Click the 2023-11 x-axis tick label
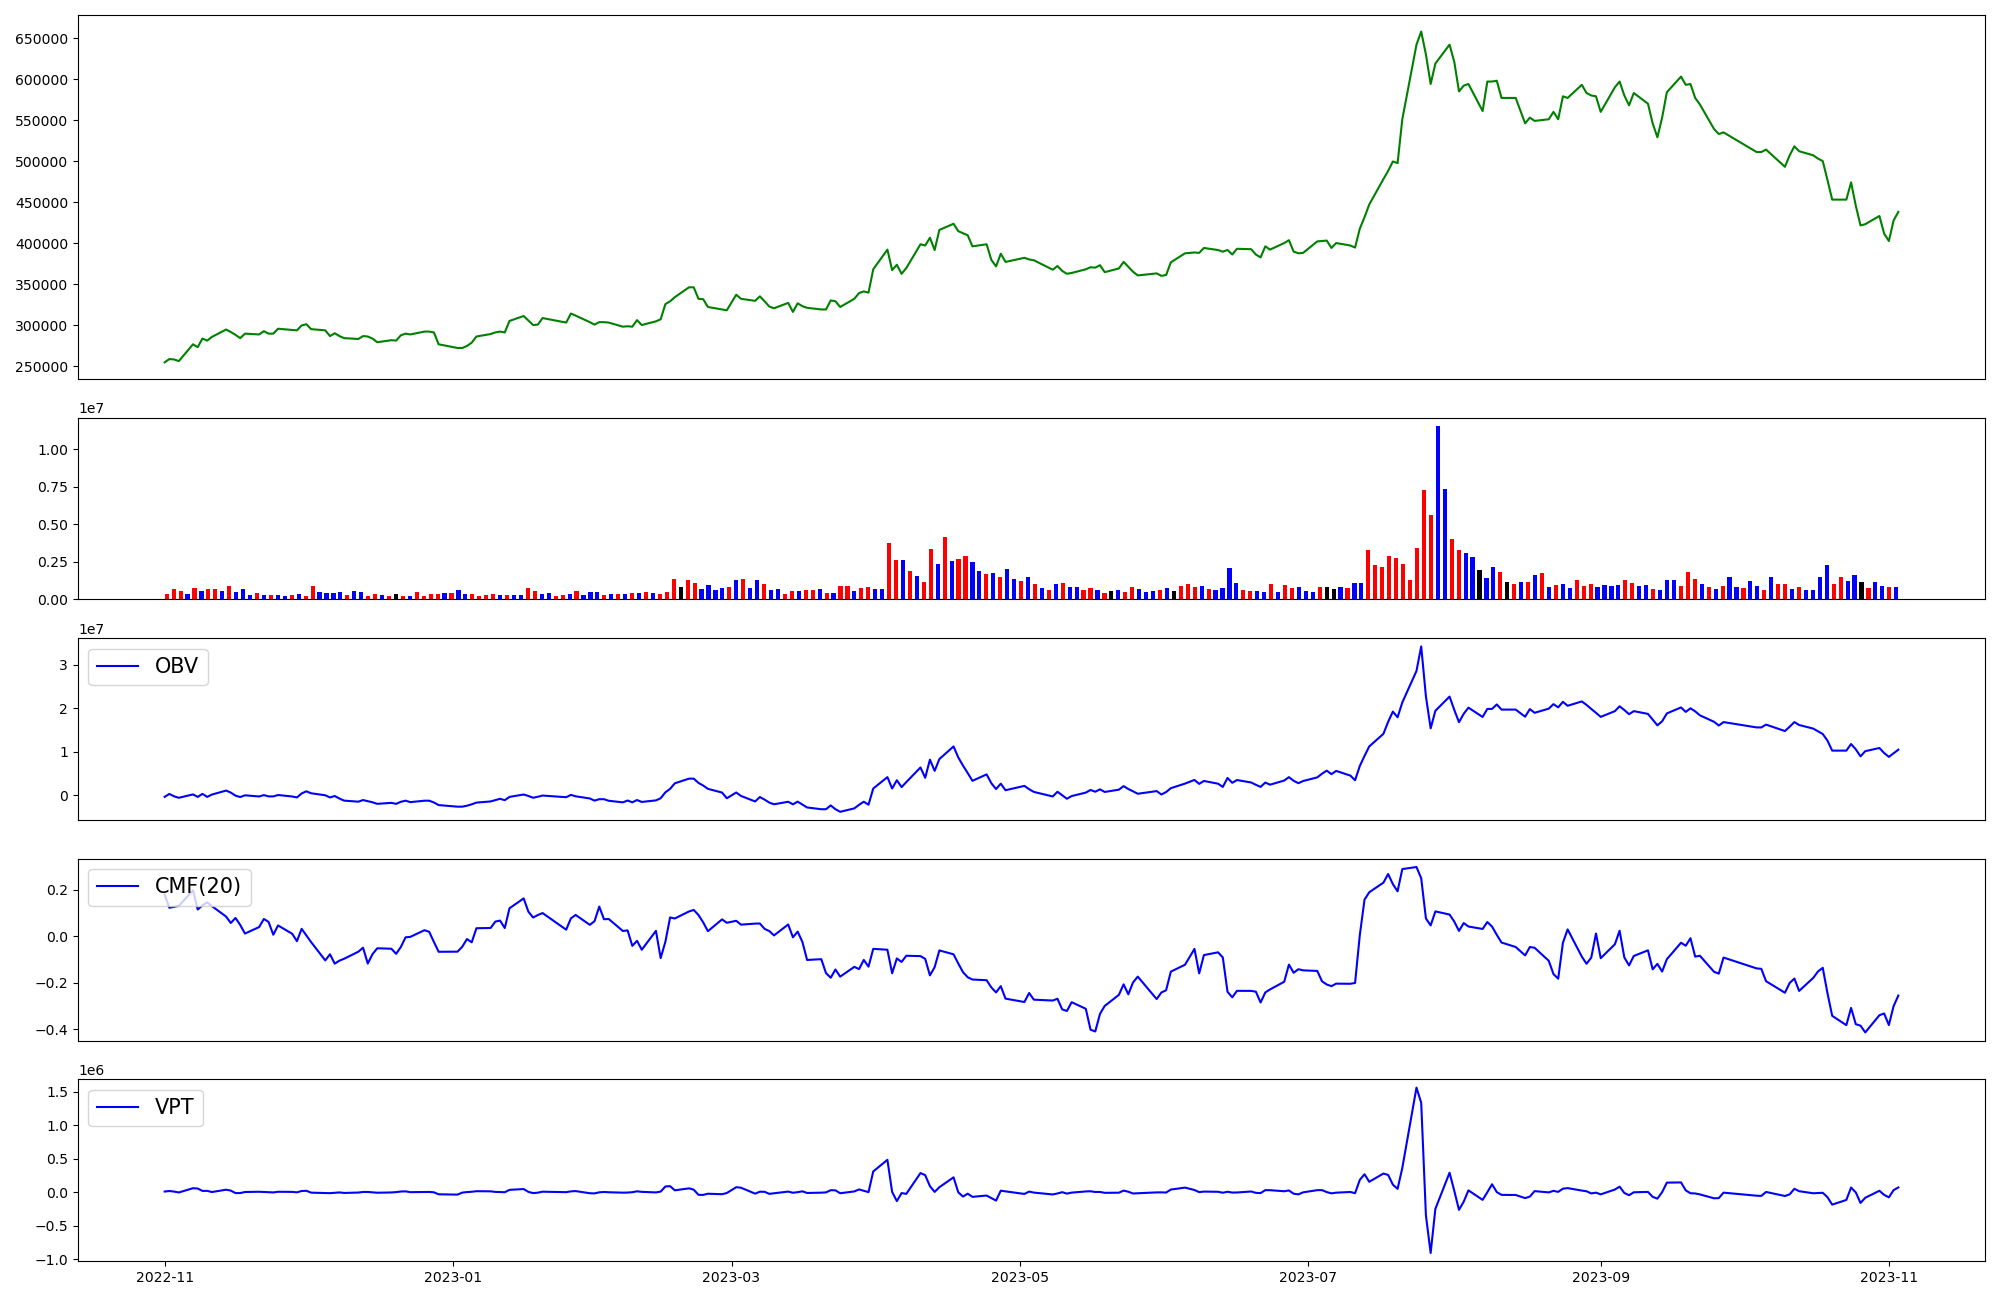Screen dimensions: 2000x1300 point(1888,1277)
